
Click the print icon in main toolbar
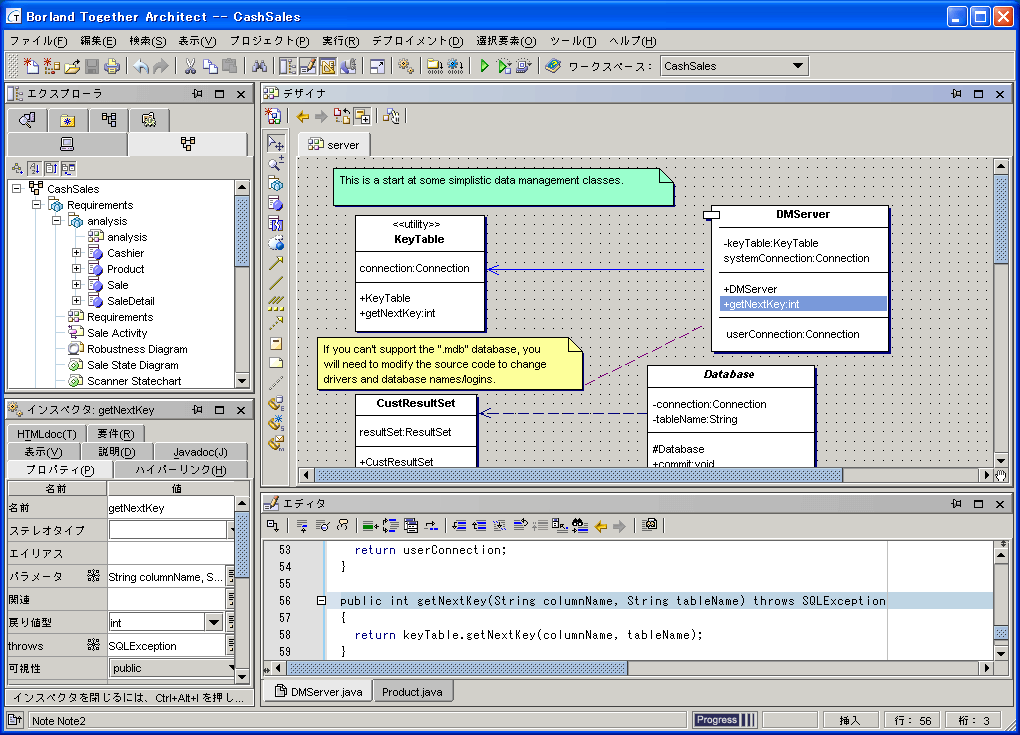(x=112, y=66)
